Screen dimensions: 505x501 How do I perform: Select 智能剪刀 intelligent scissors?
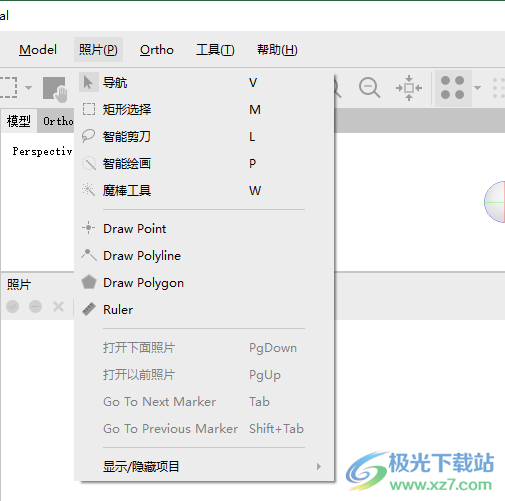[x=204, y=136]
